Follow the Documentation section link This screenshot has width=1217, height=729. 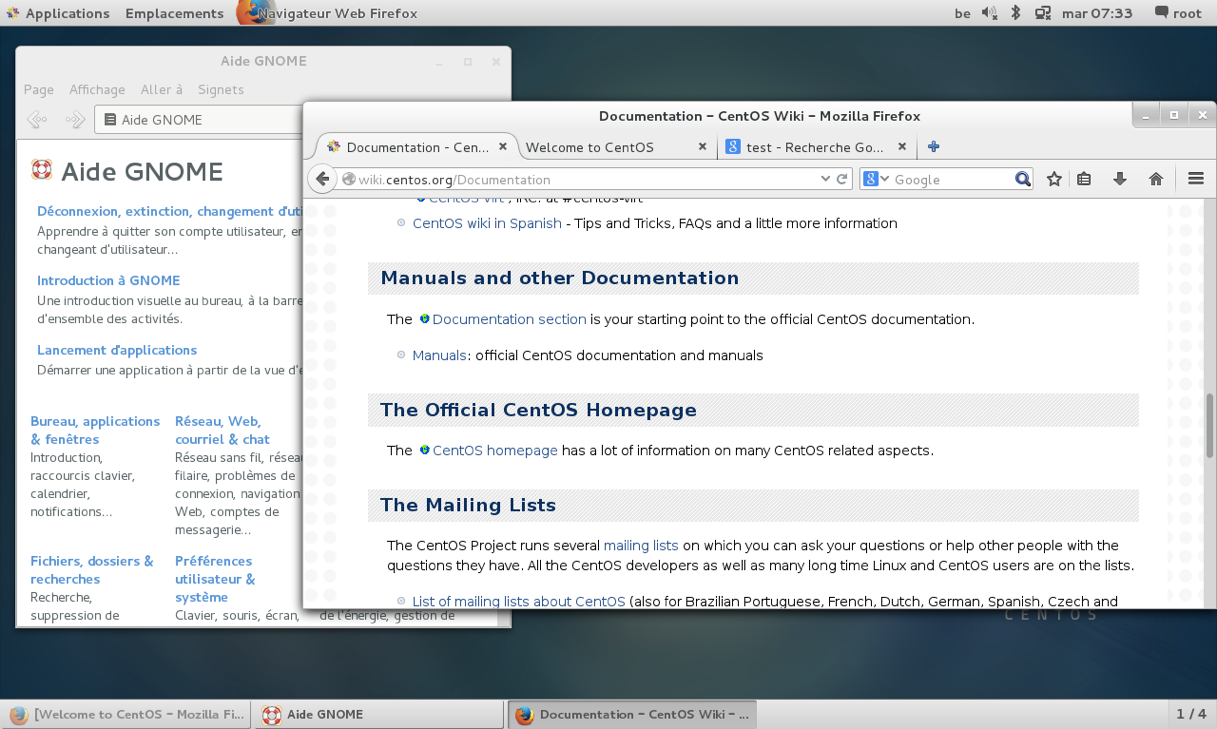(x=509, y=319)
